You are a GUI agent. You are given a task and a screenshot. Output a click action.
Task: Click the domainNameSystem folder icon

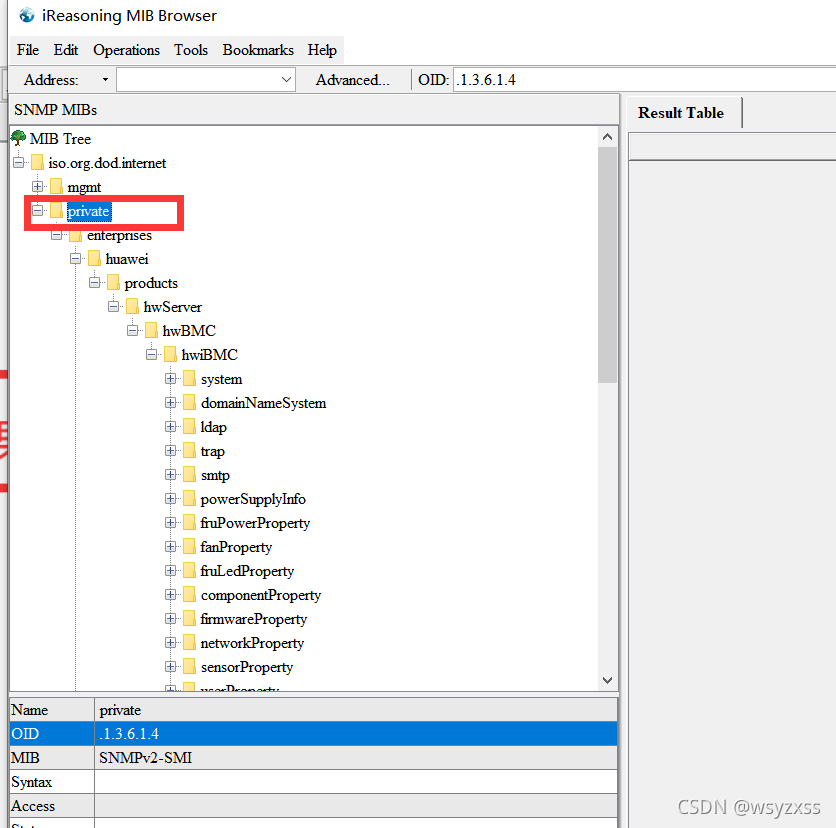(189, 403)
